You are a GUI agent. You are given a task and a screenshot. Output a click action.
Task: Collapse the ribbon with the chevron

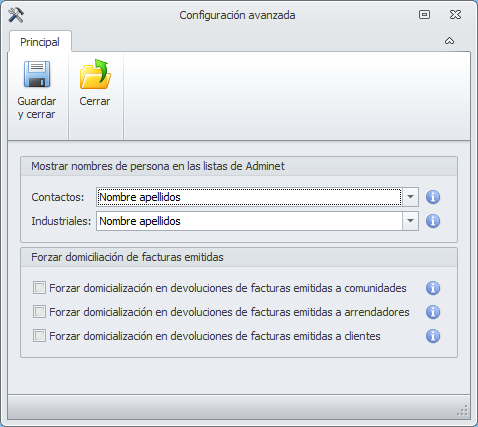click(x=449, y=41)
